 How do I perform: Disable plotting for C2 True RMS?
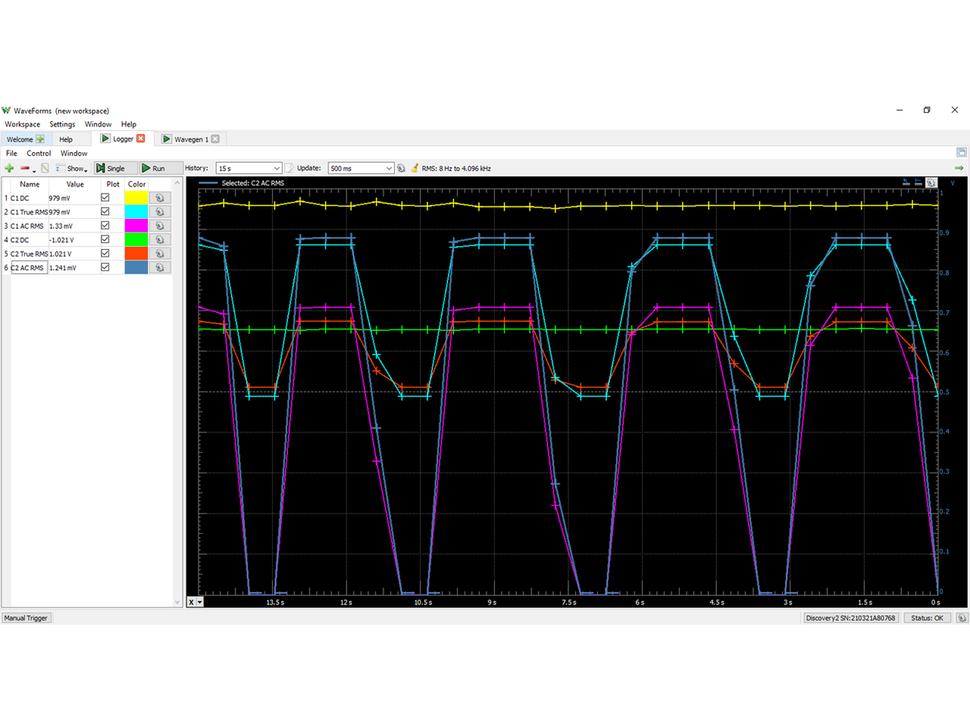pos(106,254)
